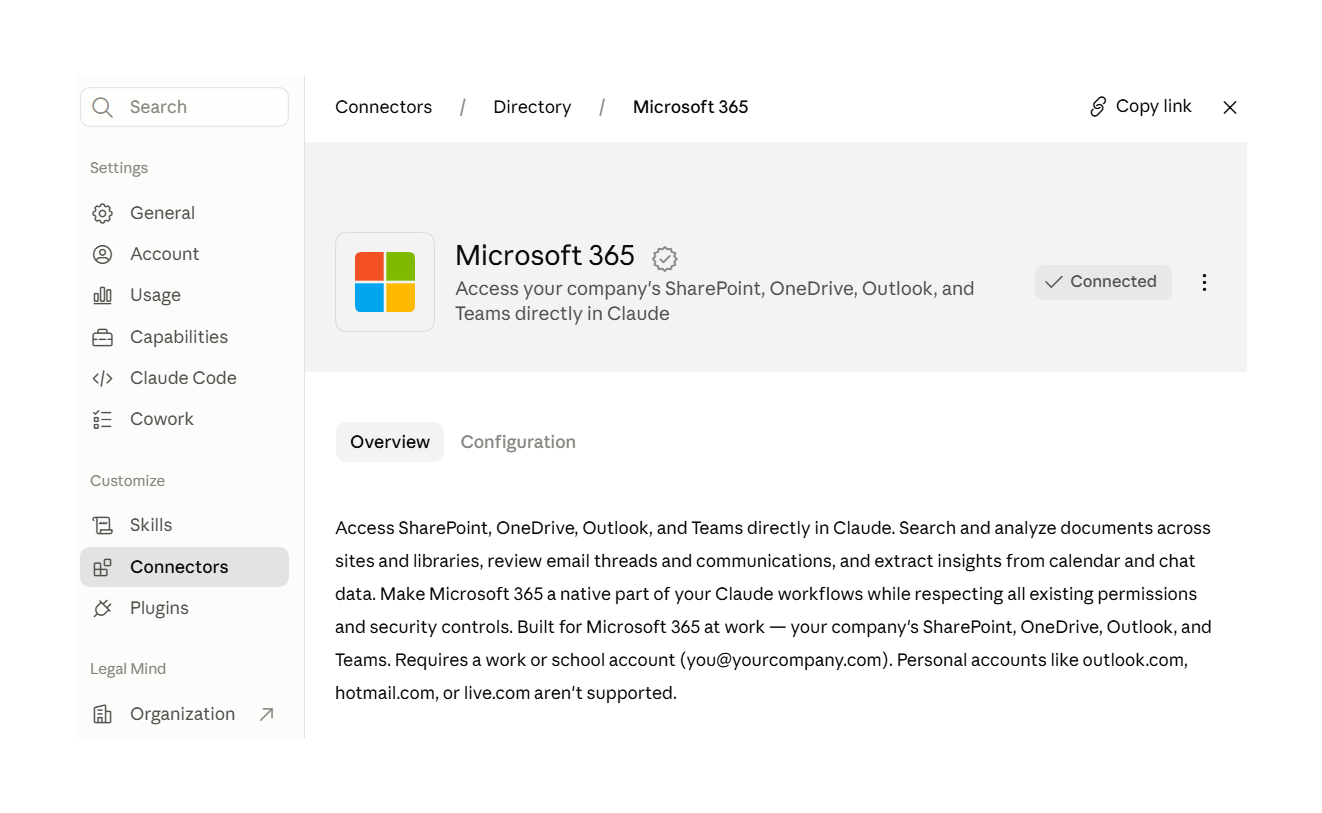Click the Skills scroll icon
Image resolution: width=1322 pixels, height=813 pixels.
pos(102,525)
